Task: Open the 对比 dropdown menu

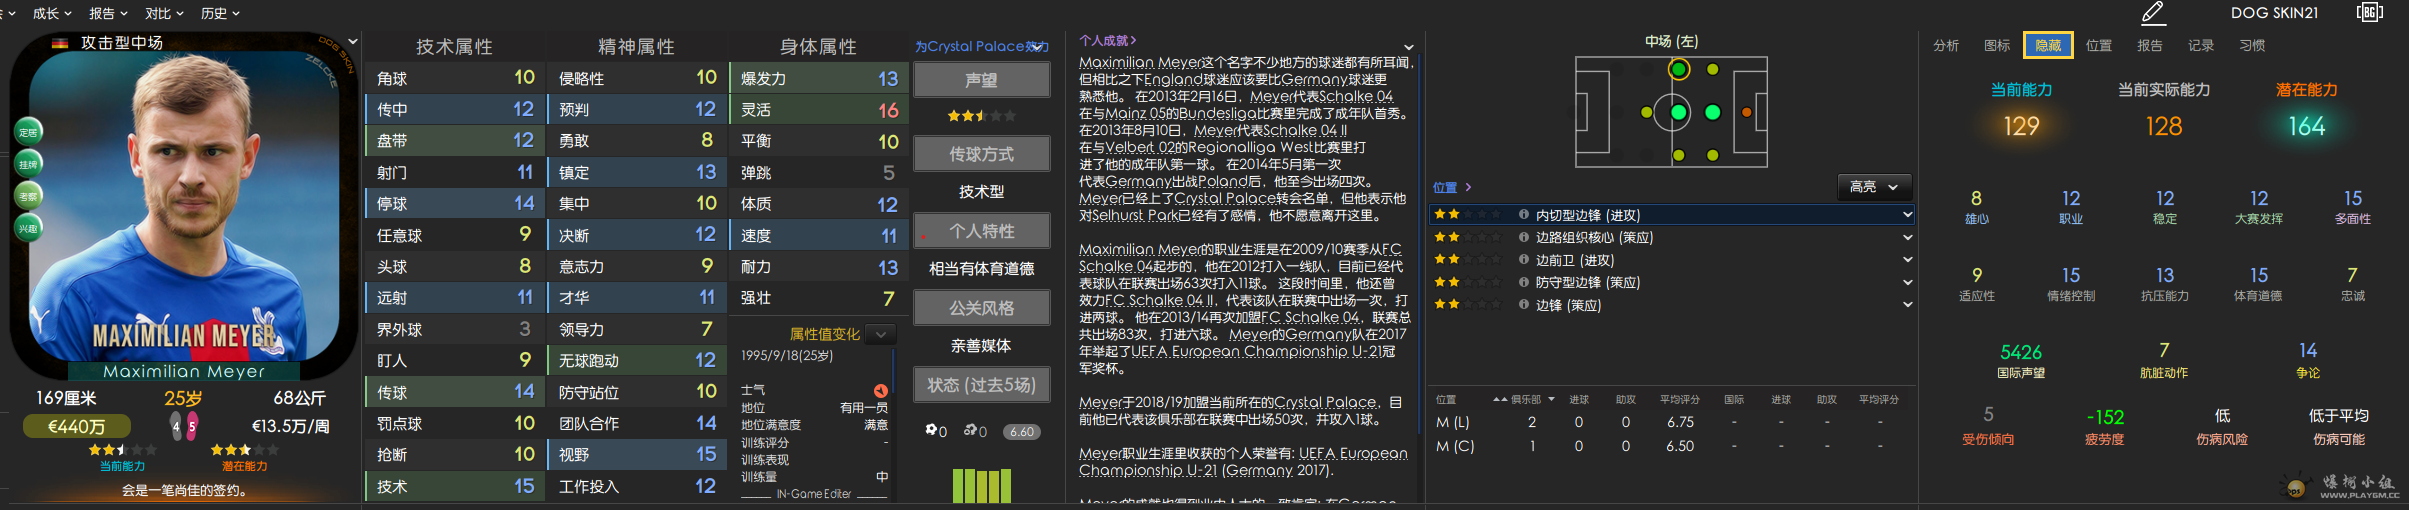Action: 164,13
